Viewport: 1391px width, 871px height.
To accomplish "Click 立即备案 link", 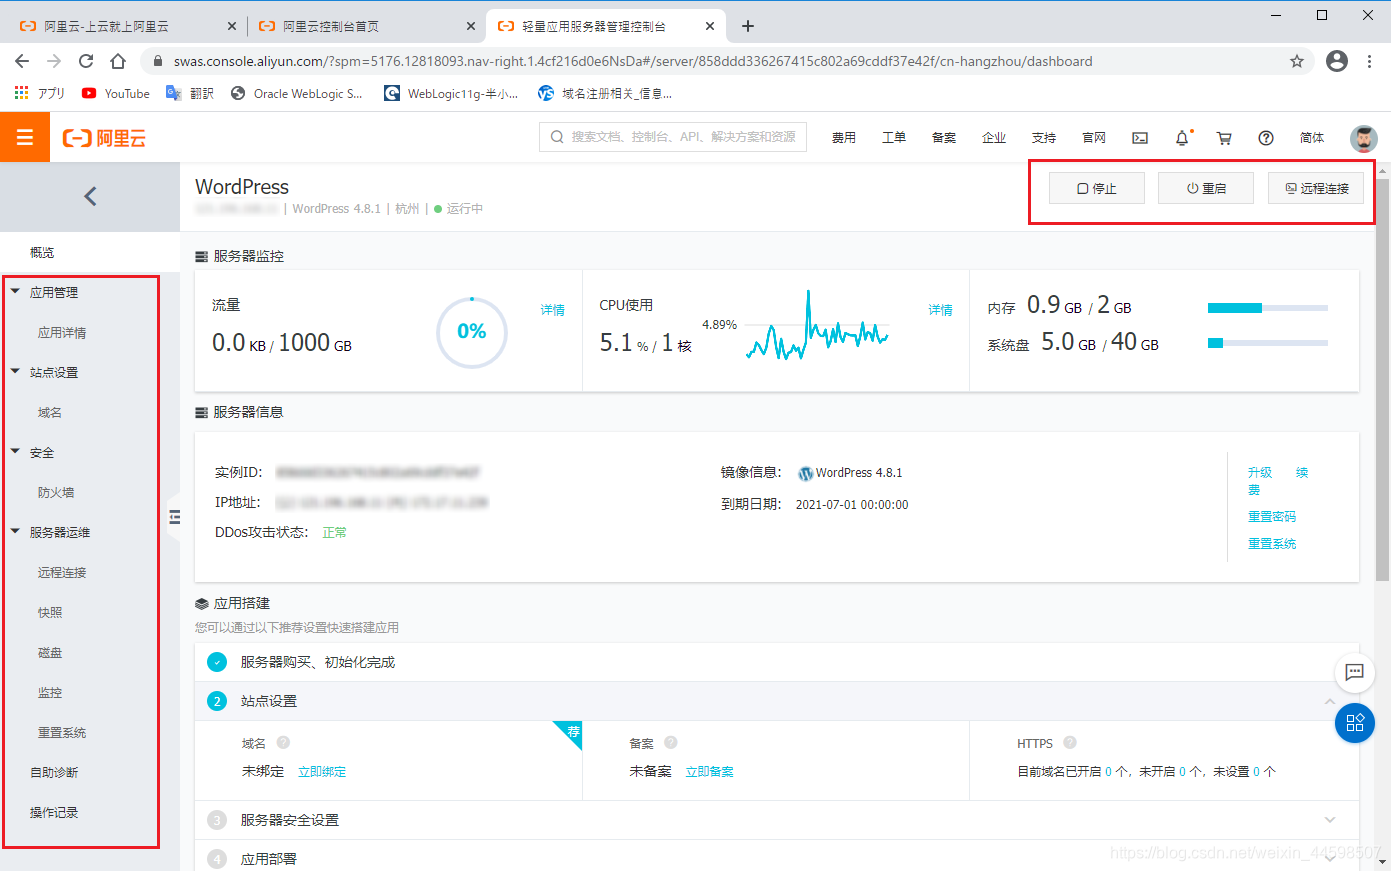I will click(710, 772).
